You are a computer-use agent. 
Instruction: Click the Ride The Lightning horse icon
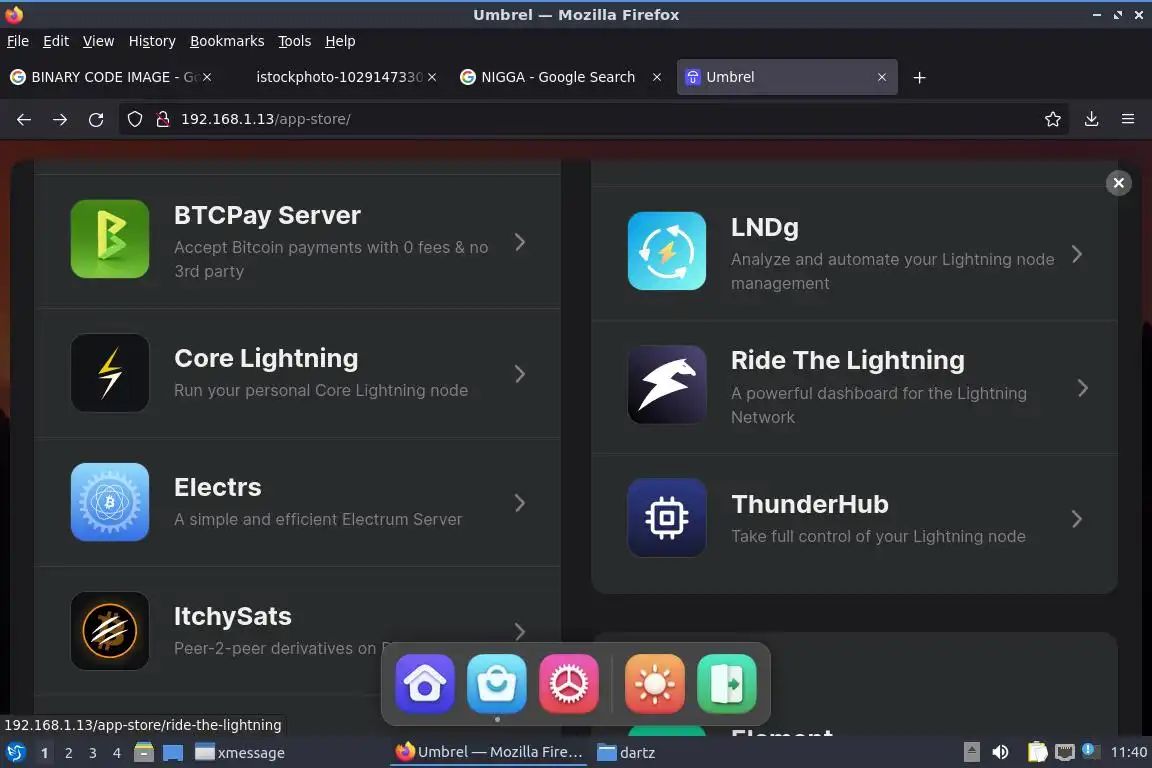(666, 384)
